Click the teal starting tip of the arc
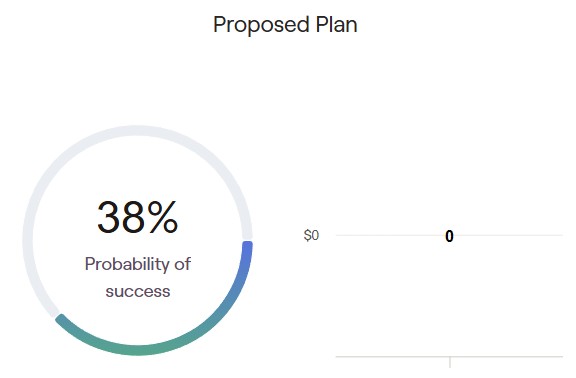Viewport: 576px width, 378px height. coord(61,319)
